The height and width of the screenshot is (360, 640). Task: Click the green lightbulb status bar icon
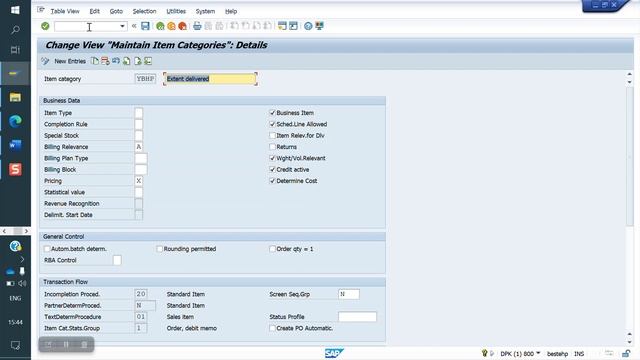tap(484, 353)
